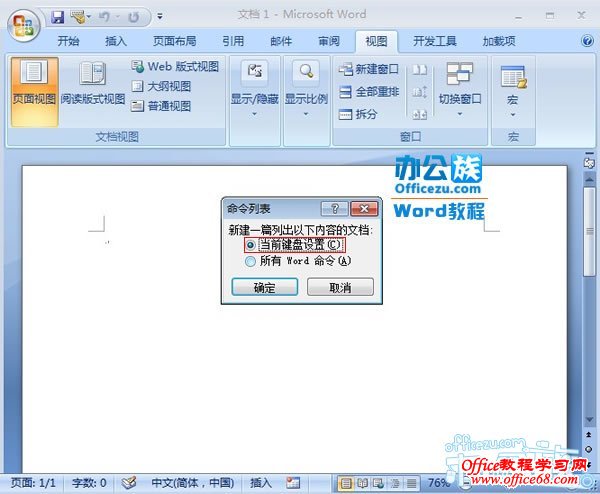Click previous page browse button
600x494 pixels.
click(589, 435)
